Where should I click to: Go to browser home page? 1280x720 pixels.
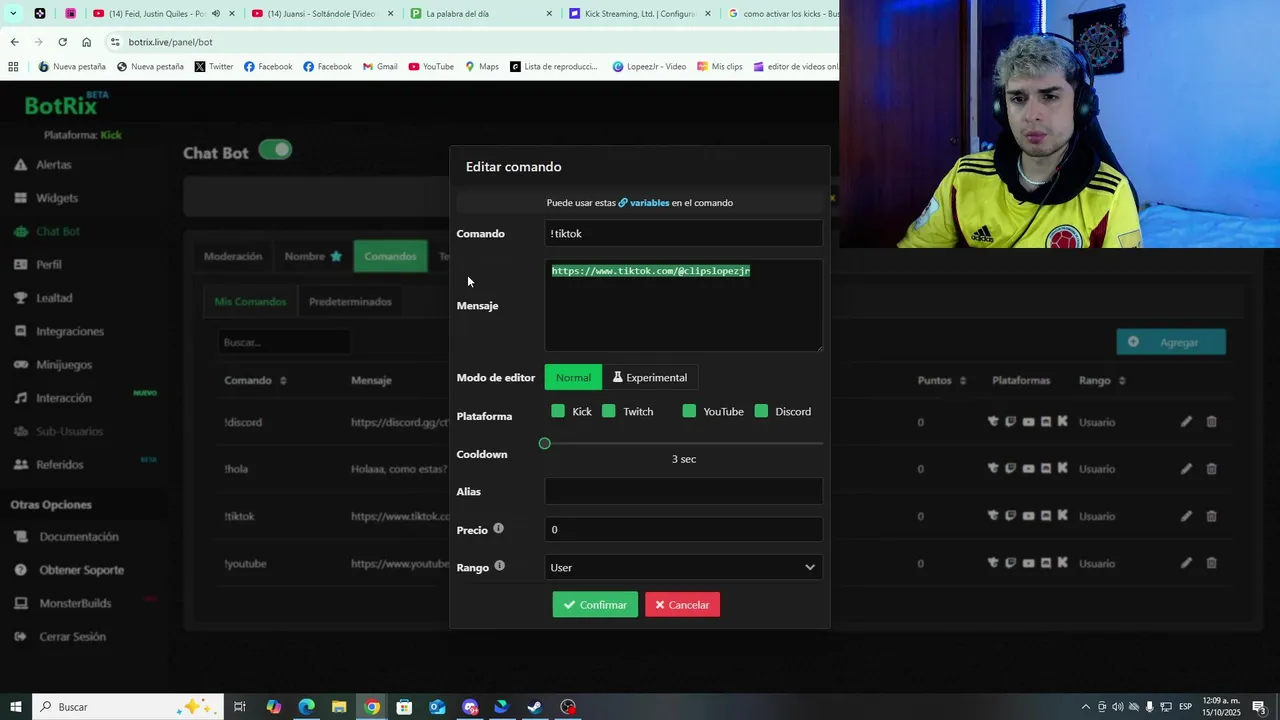click(86, 42)
